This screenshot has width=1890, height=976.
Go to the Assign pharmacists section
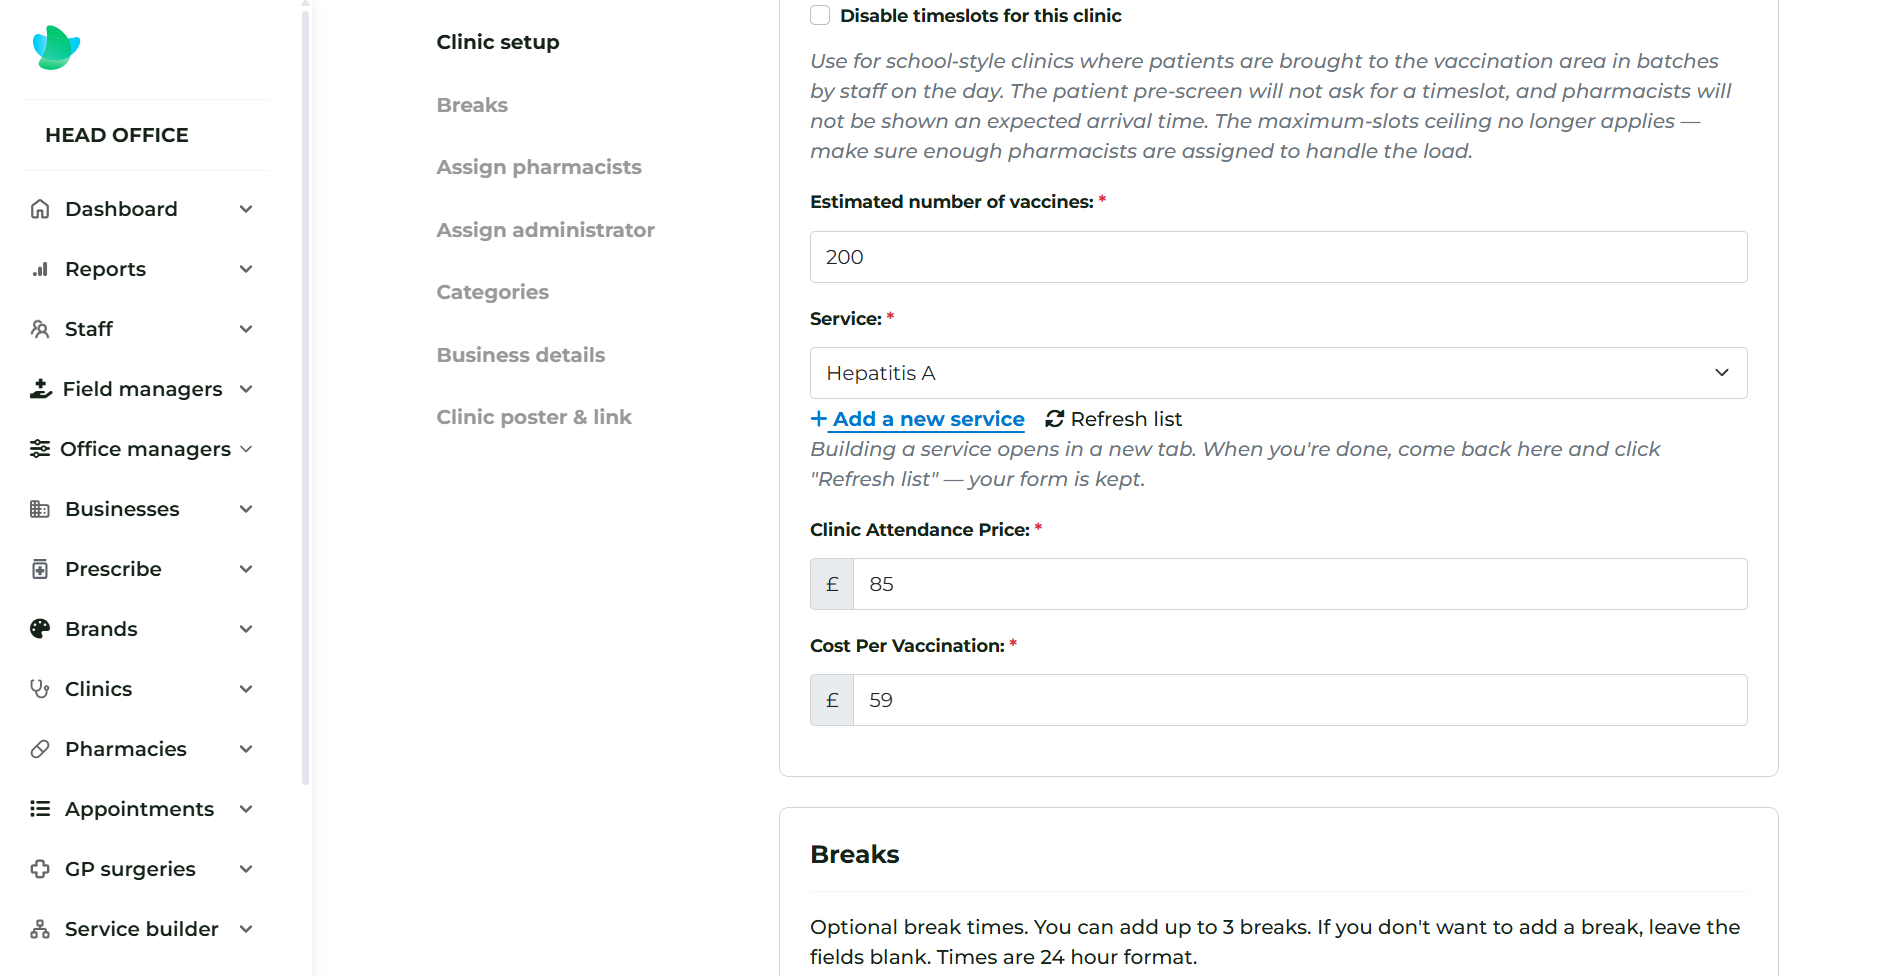point(539,167)
